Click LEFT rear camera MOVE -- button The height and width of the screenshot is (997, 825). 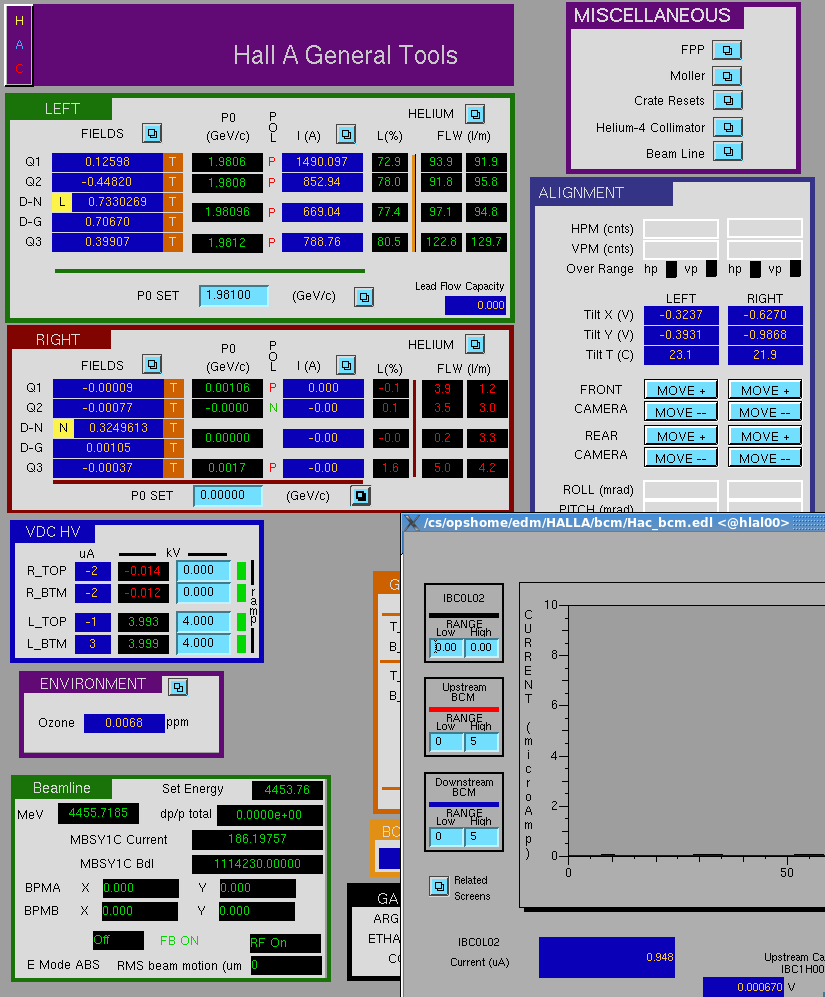pyautogui.click(x=681, y=458)
